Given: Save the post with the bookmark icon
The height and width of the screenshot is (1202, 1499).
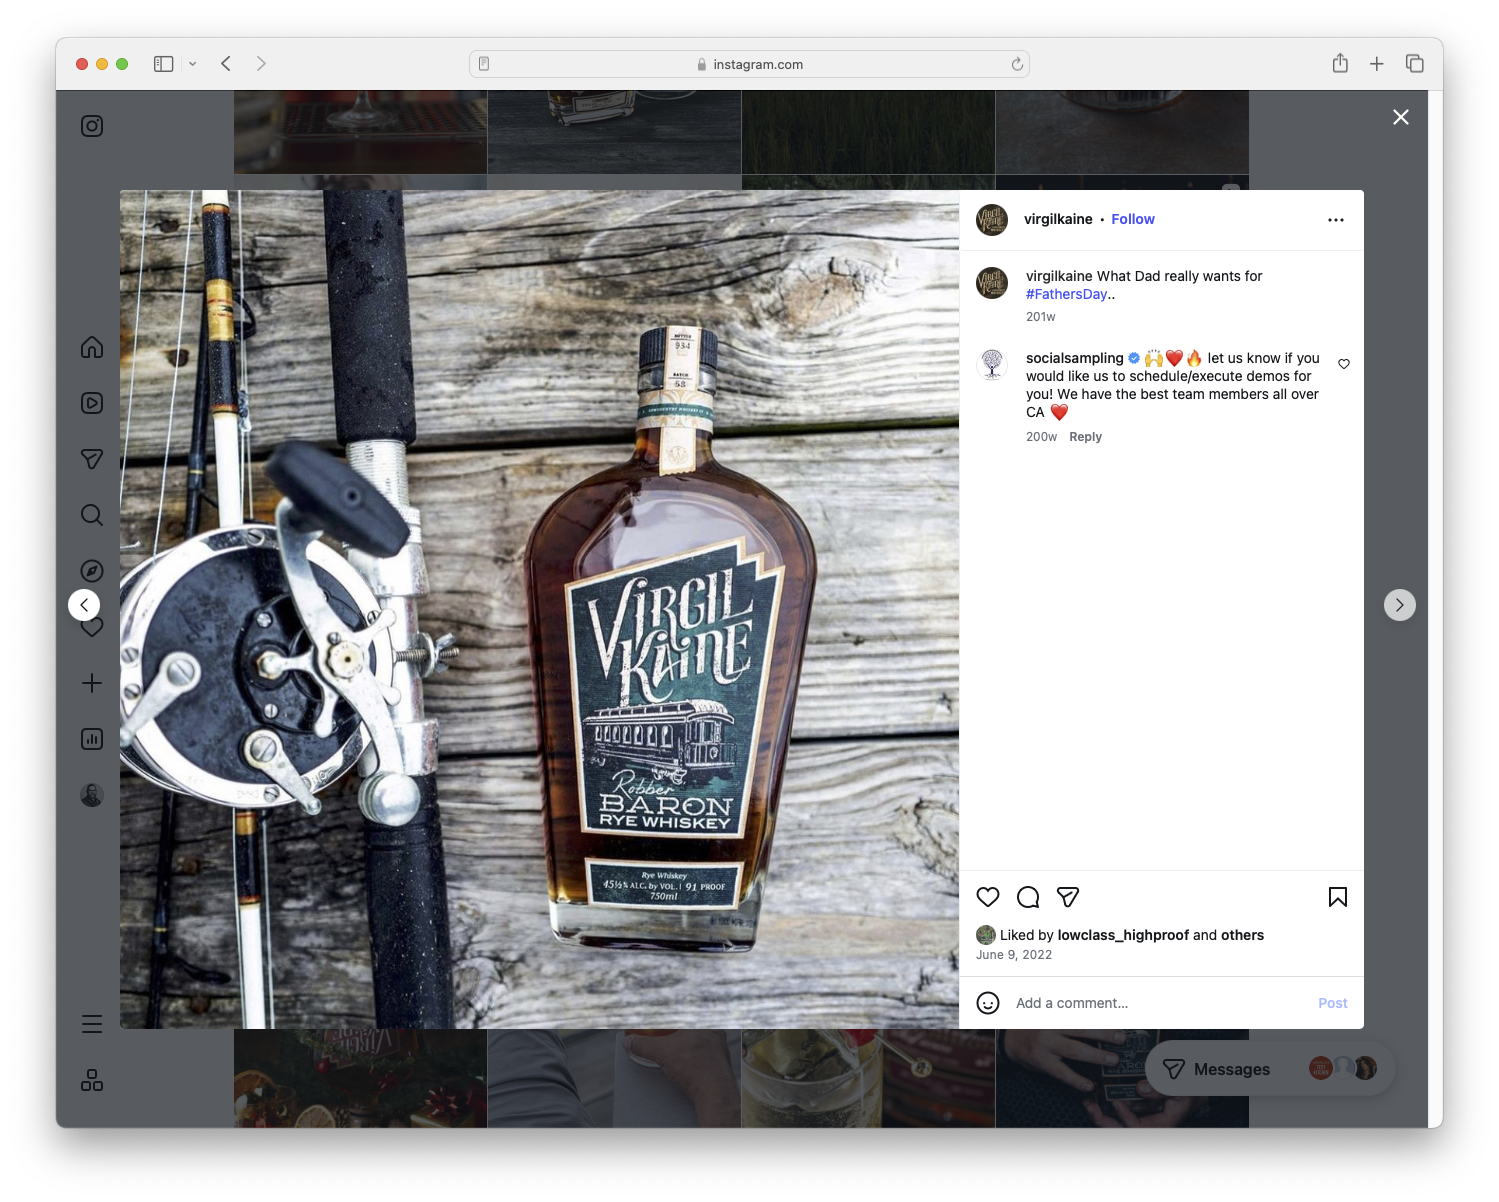Looking at the screenshot, I should point(1337,897).
